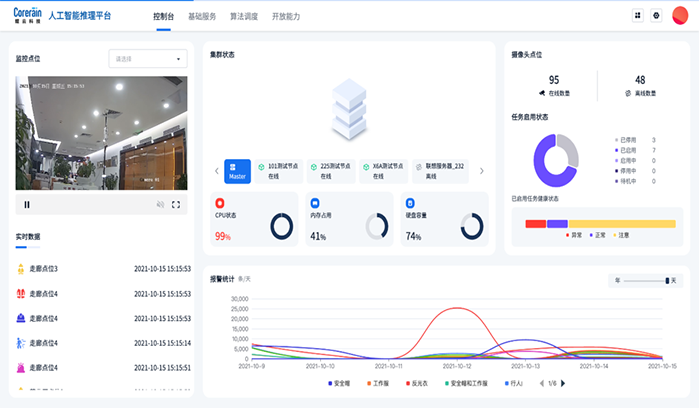
Task: Click the 硬盘容量 disk icon
Action: point(410,203)
